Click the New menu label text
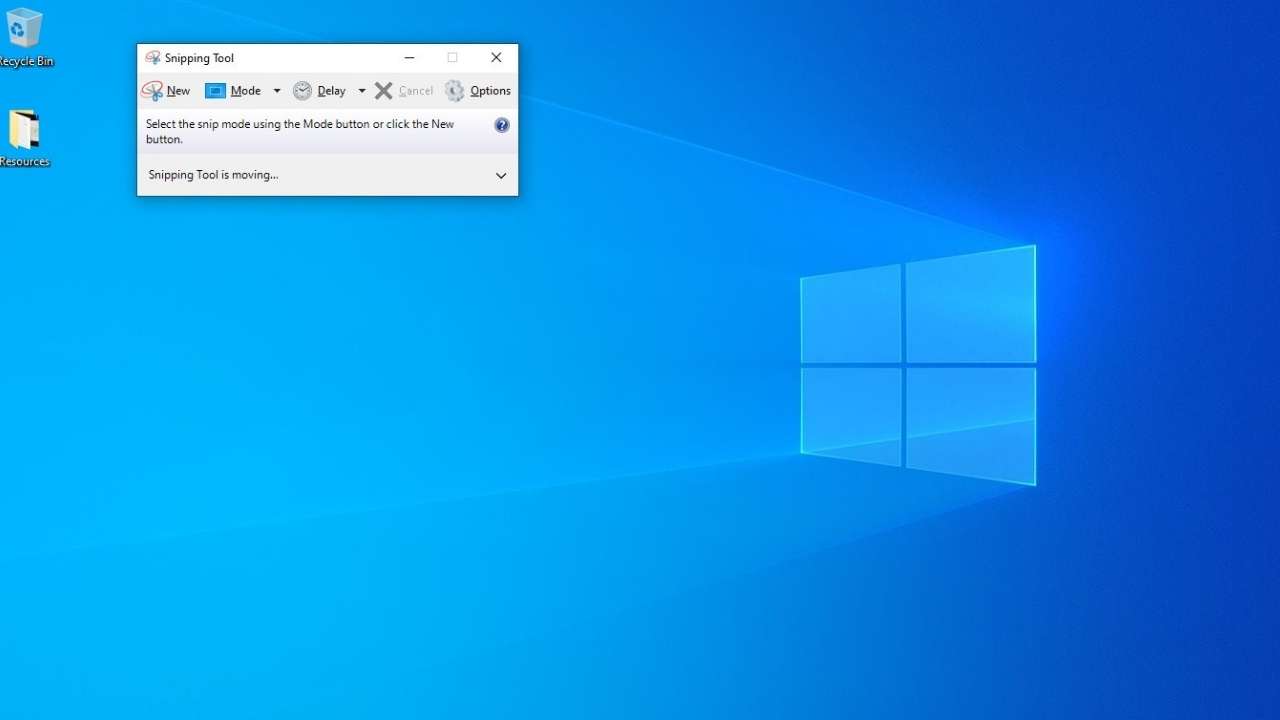 point(179,91)
